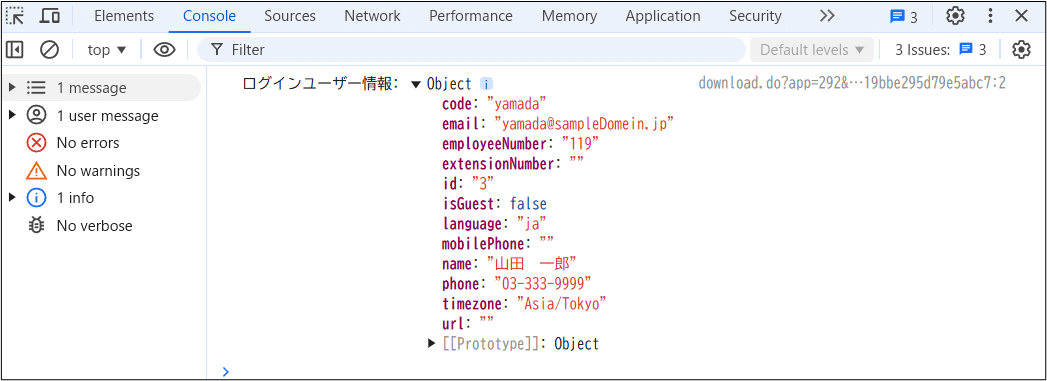
Task: Click the blue messages badge showing 3
Action: point(903,17)
